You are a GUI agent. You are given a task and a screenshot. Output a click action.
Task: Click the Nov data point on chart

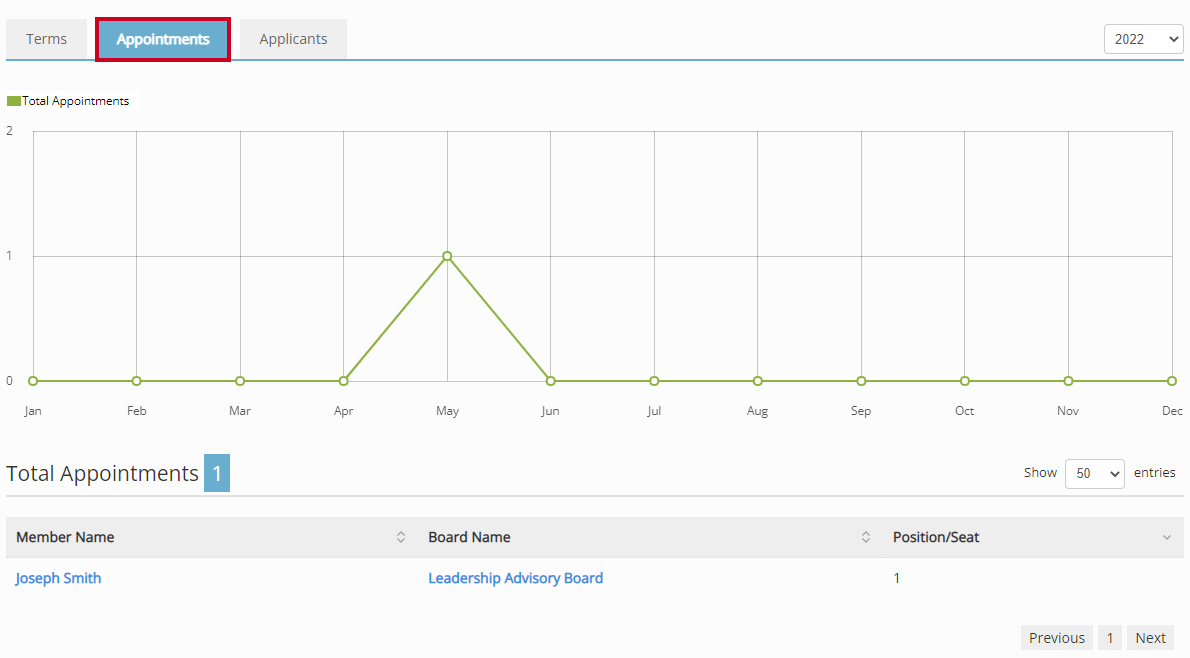click(x=1069, y=381)
